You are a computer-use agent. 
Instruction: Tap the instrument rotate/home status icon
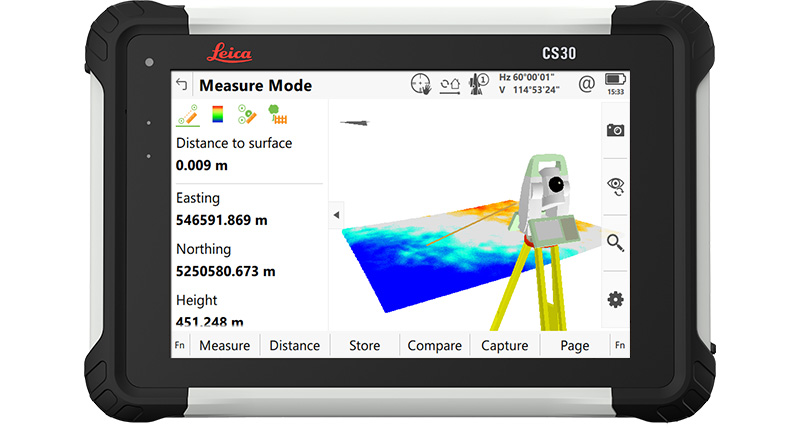[x=450, y=85]
